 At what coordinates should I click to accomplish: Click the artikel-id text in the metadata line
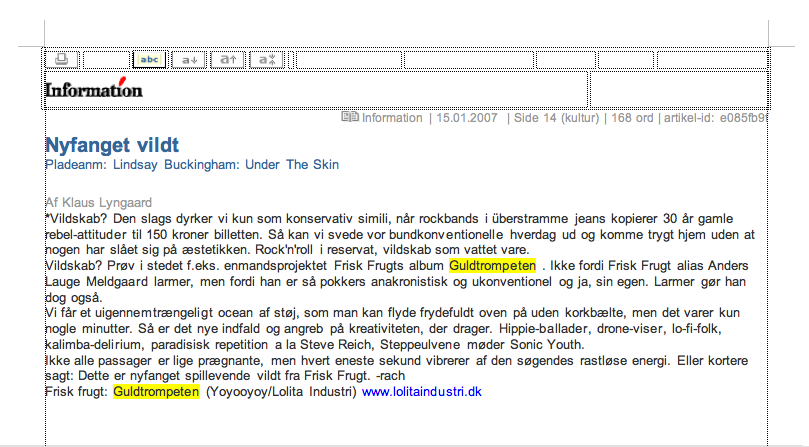pos(716,118)
